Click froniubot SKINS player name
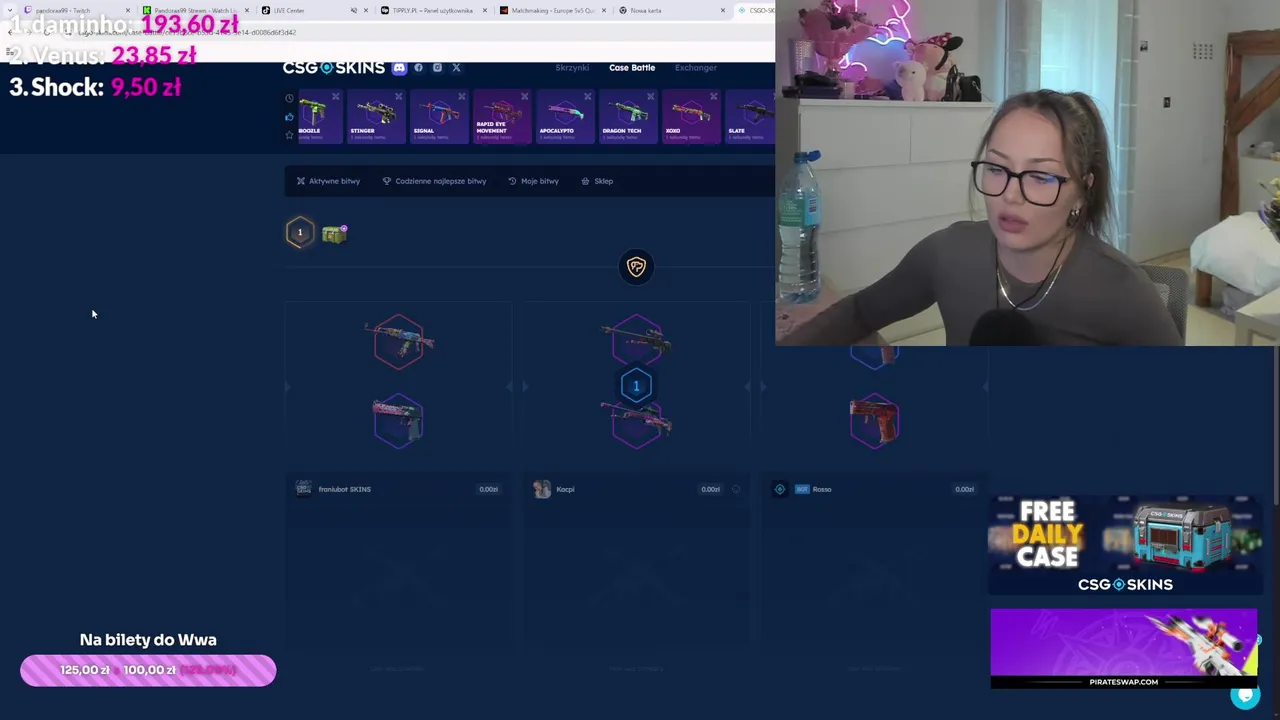1280x720 pixels. (x=344, y=489)
